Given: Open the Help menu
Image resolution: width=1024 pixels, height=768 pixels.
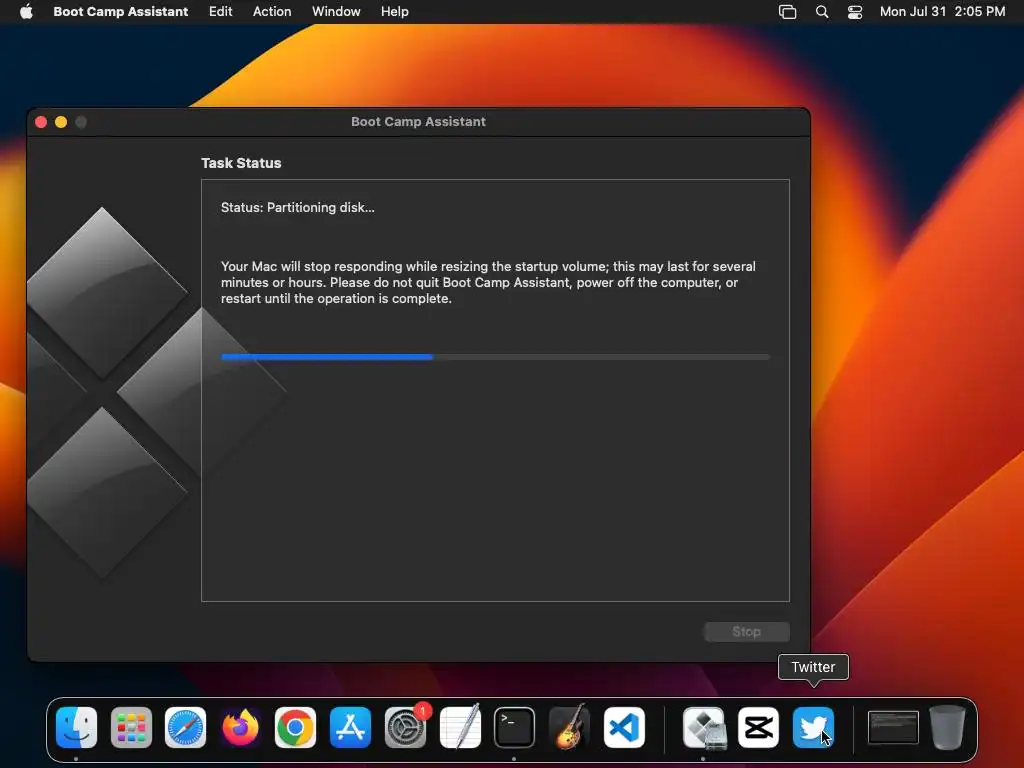Looking at the screenshot, I should tap(395, 11).
